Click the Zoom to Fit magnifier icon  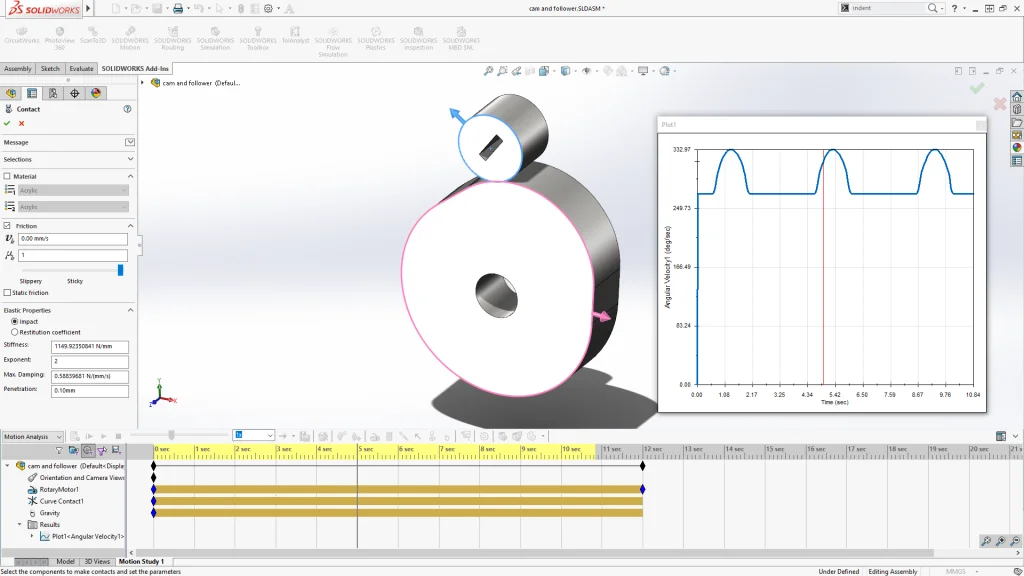[x=488, y=71]
